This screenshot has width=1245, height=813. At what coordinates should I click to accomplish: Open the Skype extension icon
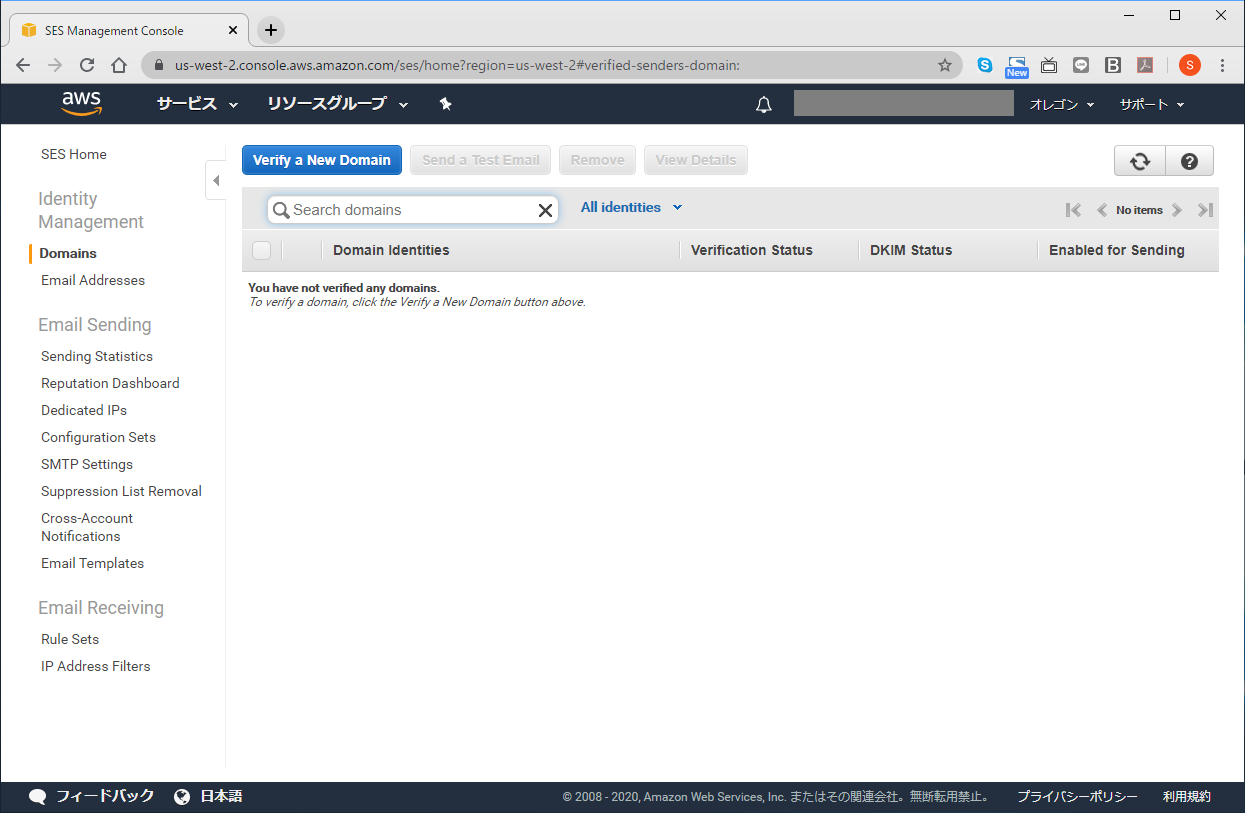click(985, 65)
